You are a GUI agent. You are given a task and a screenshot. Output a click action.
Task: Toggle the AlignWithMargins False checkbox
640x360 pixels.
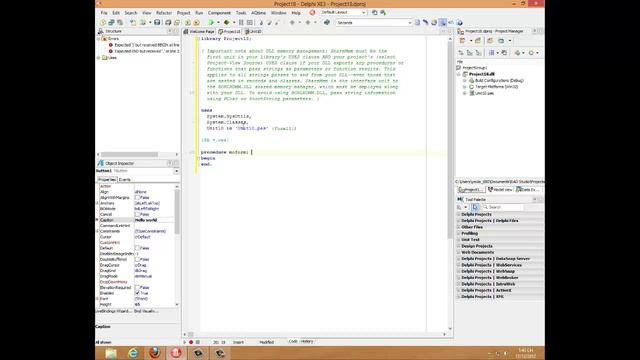click(x=138, y=198)
